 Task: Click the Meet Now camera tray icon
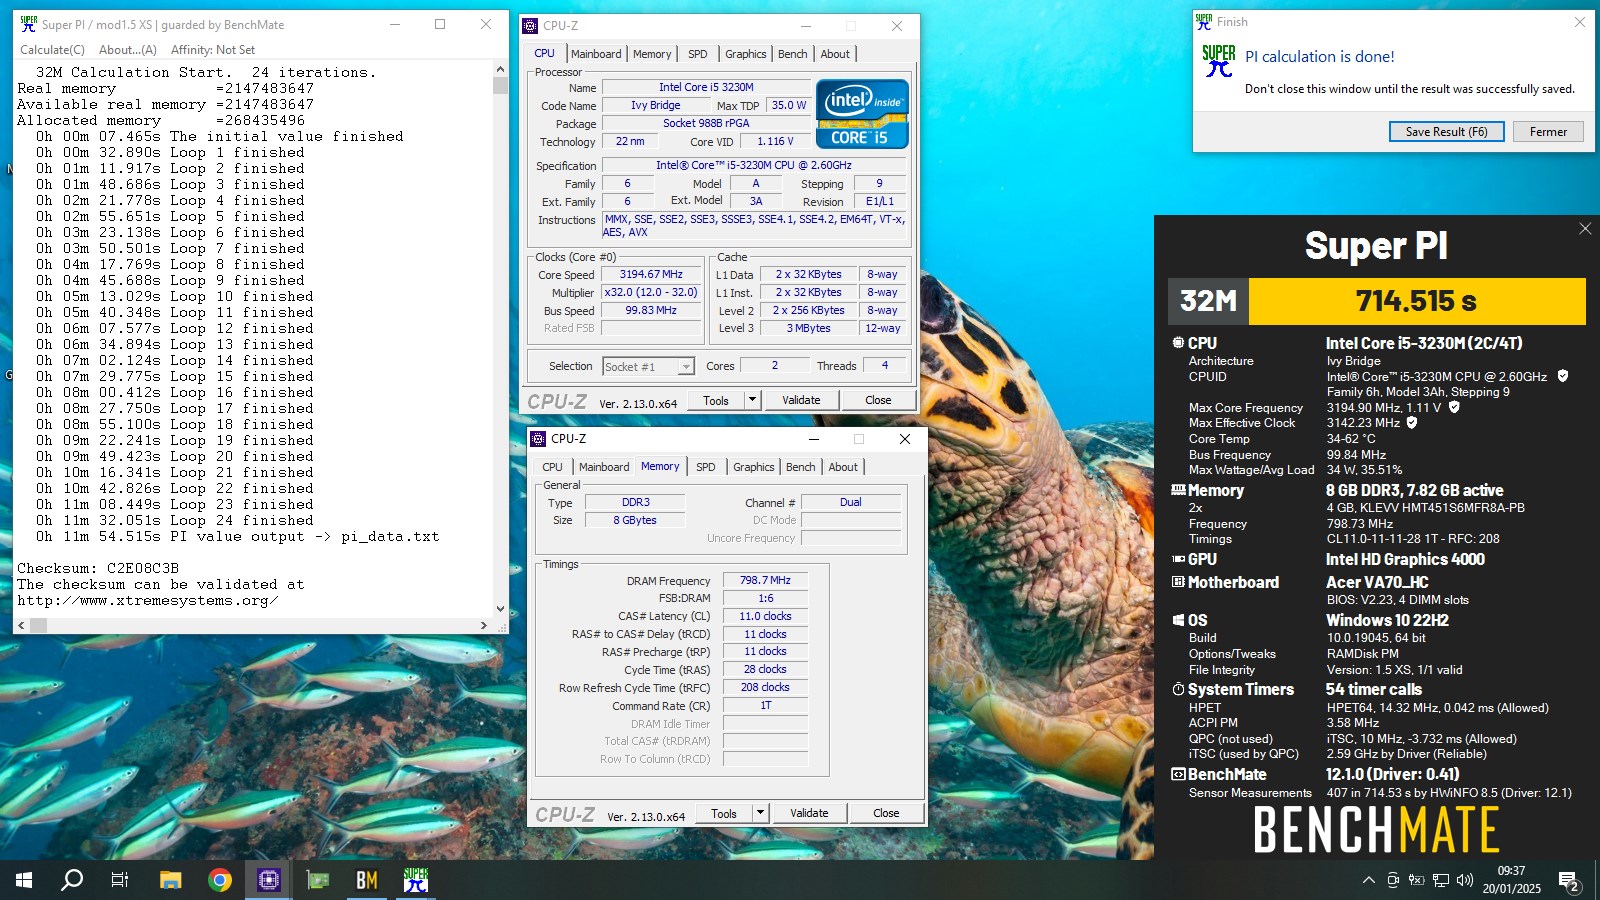pyautogui.click(x=1393, y=880)
